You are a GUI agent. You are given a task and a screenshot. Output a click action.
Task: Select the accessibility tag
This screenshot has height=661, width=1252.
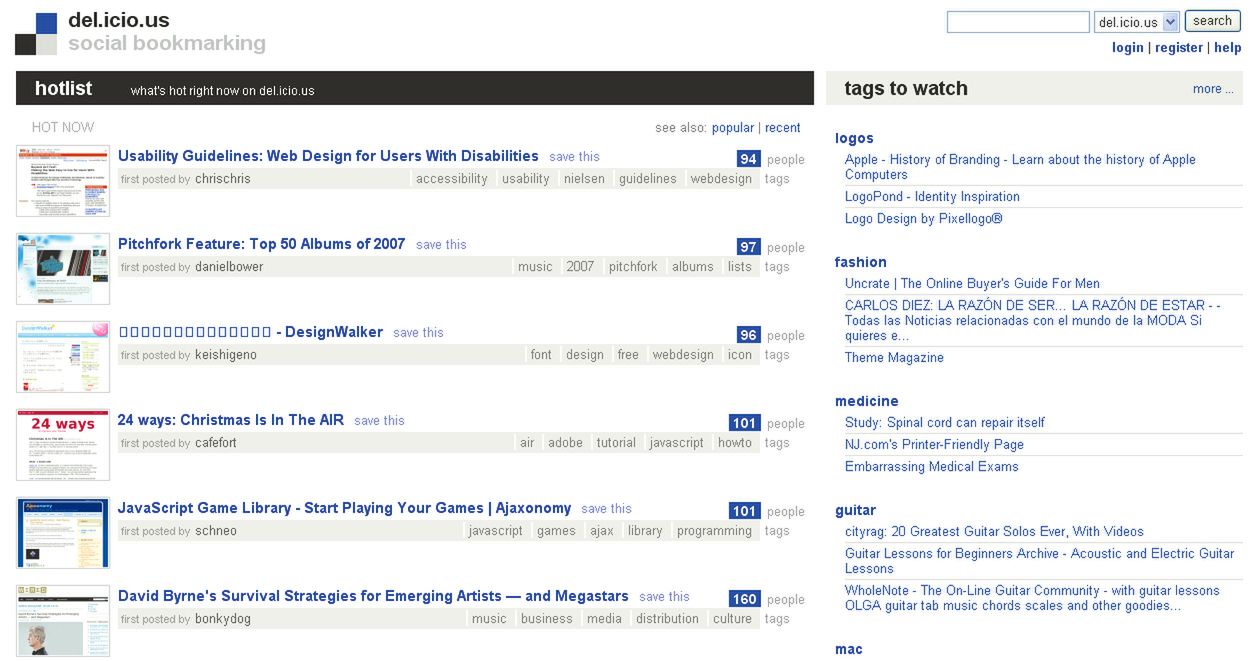452,179
